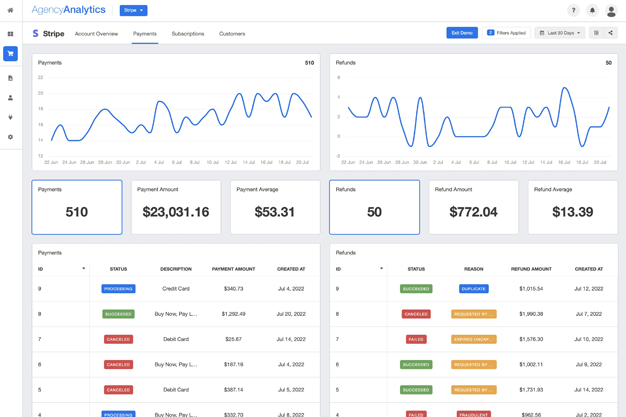Click FAILED badge in refund row 7
The height and width of the screenshot is (417, 626).
416,339
